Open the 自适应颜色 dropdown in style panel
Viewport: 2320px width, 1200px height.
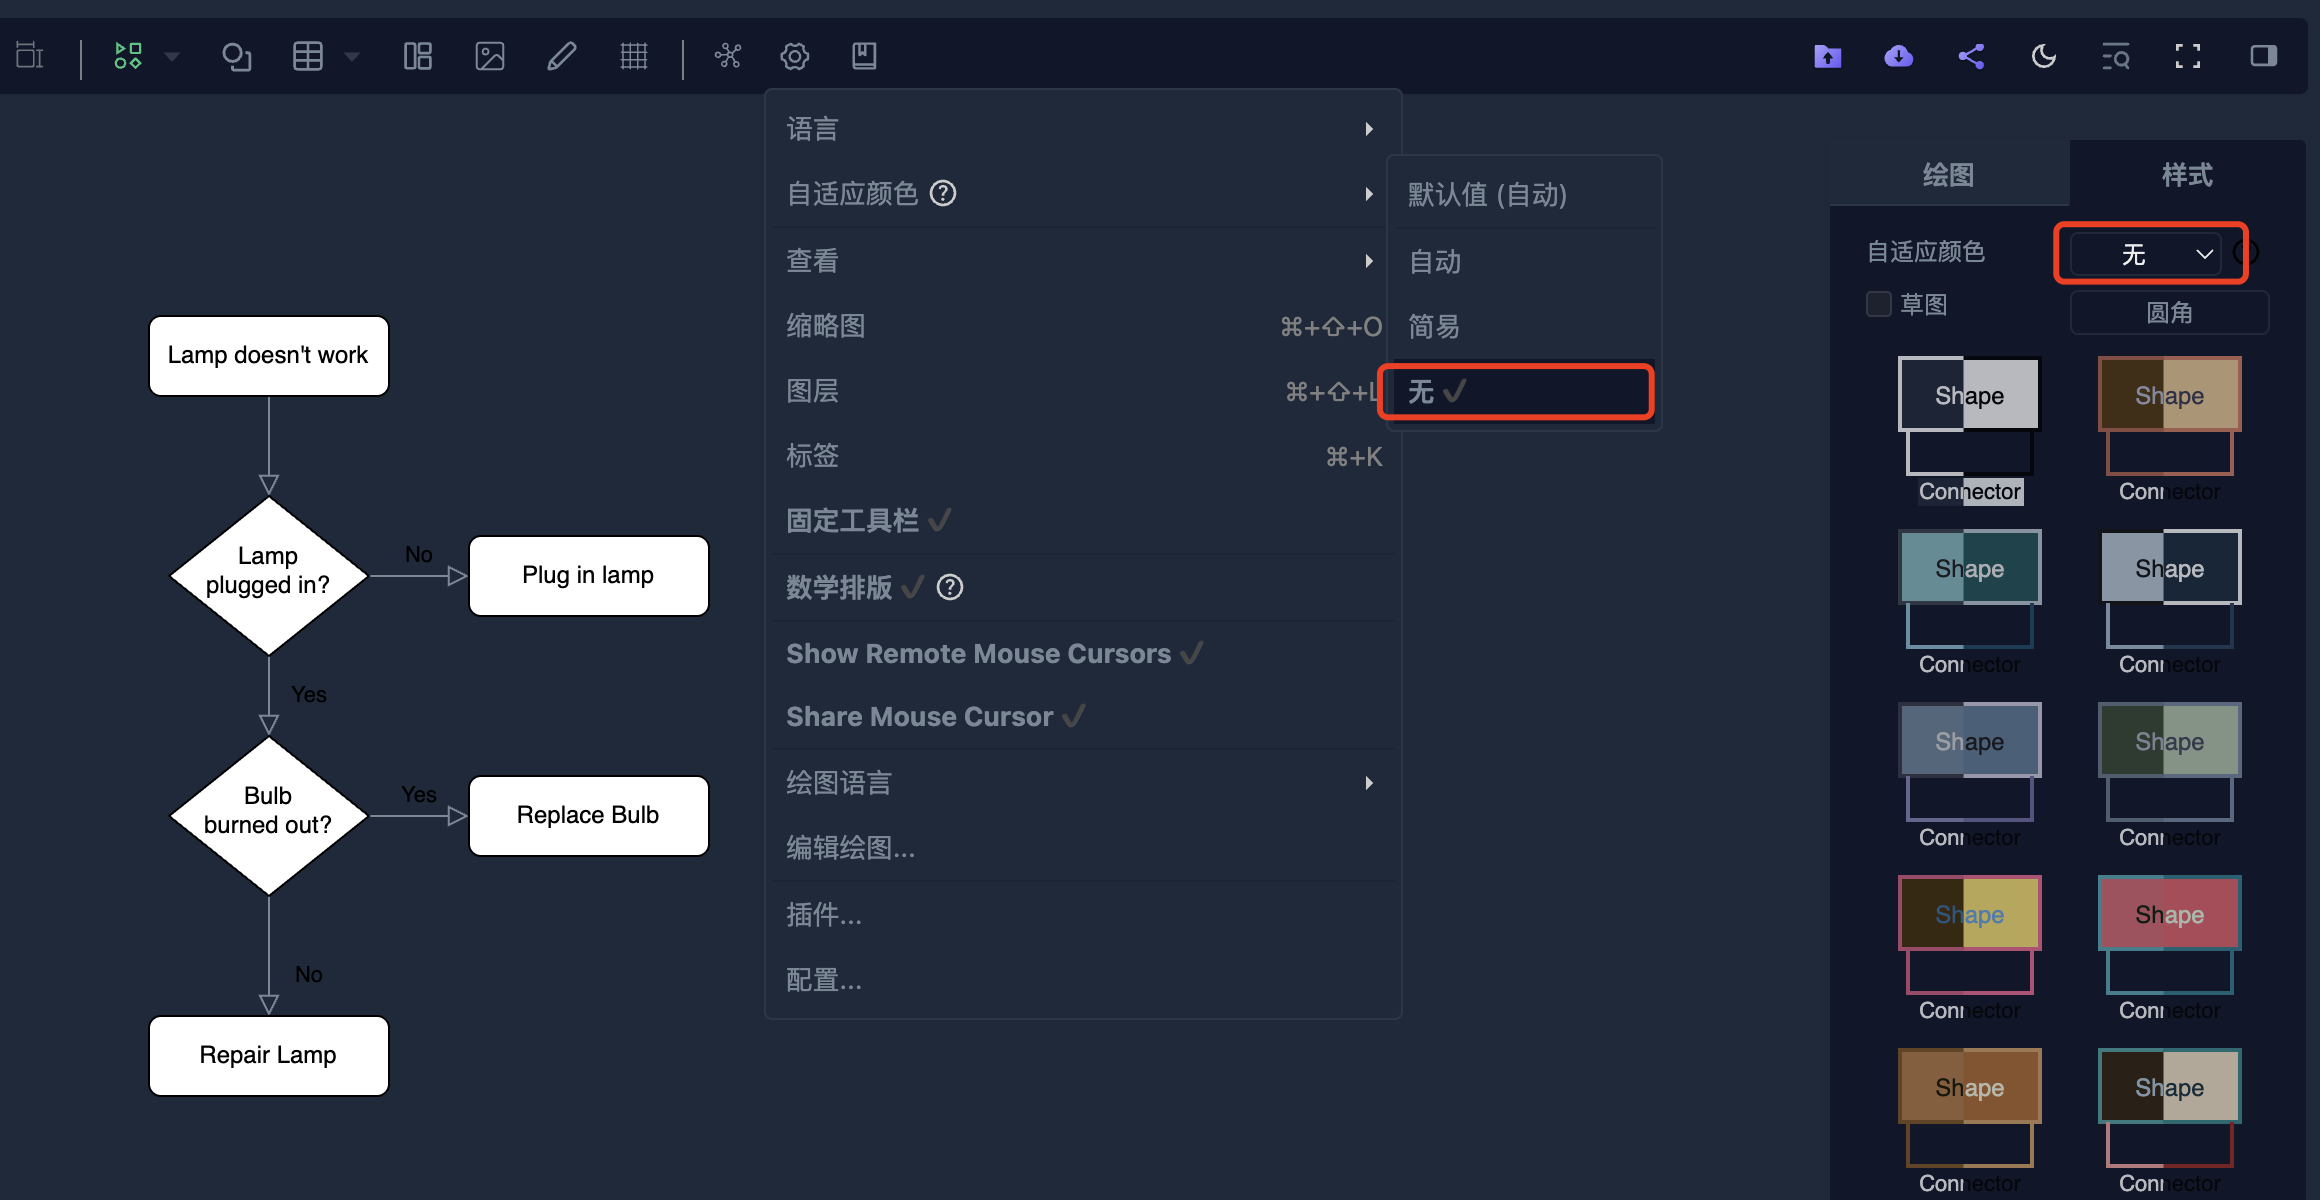[x=2147, y=254]
